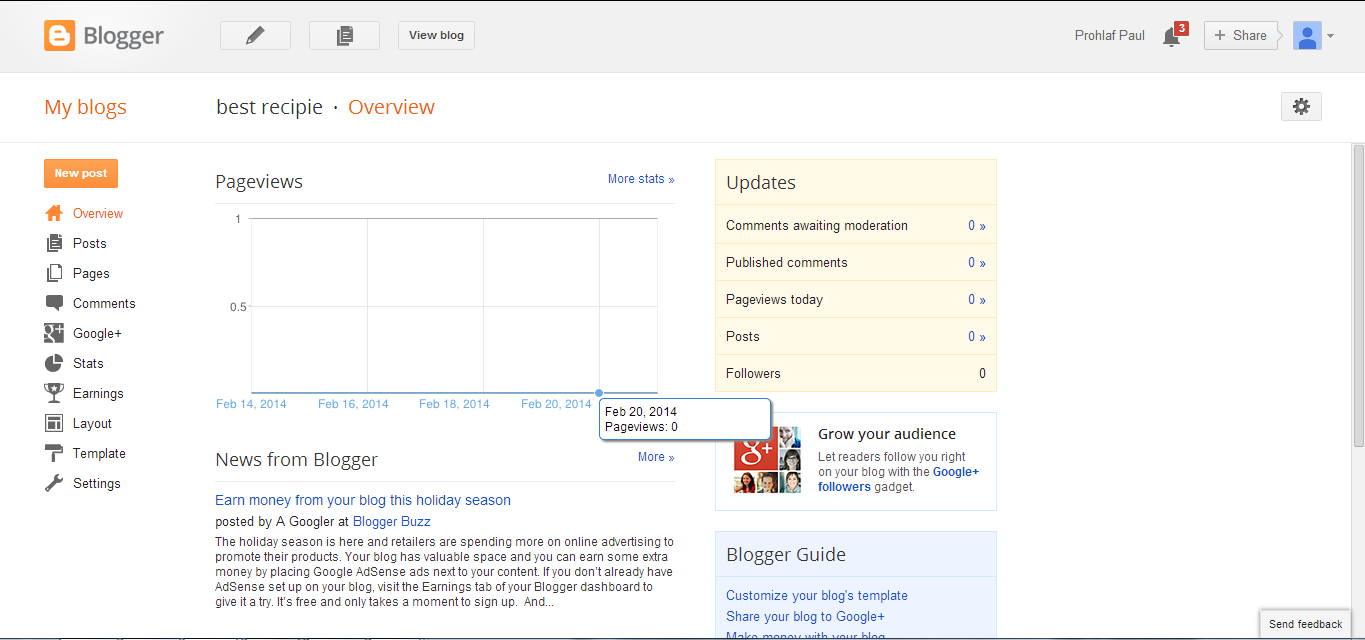This screenshot has height=640, width=1365.
Task: Open Share your blog to Google+ link
Action: 805,617
